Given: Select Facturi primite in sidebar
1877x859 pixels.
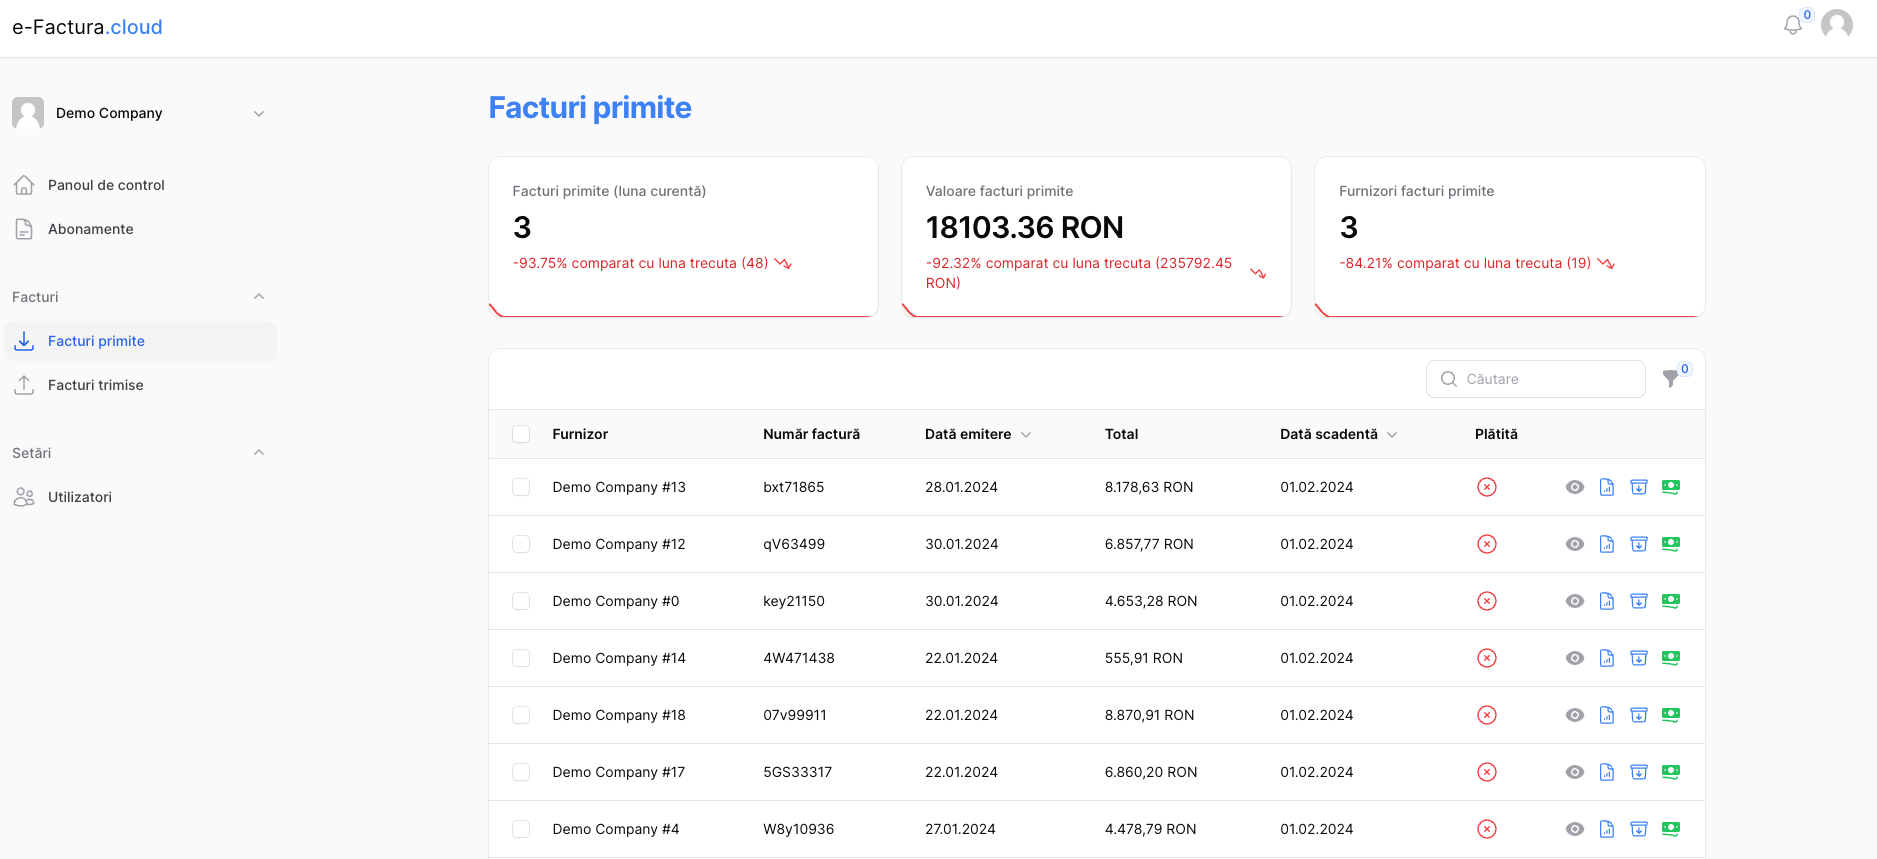Looking at the screenshot, I should click(x=140, y=341).
